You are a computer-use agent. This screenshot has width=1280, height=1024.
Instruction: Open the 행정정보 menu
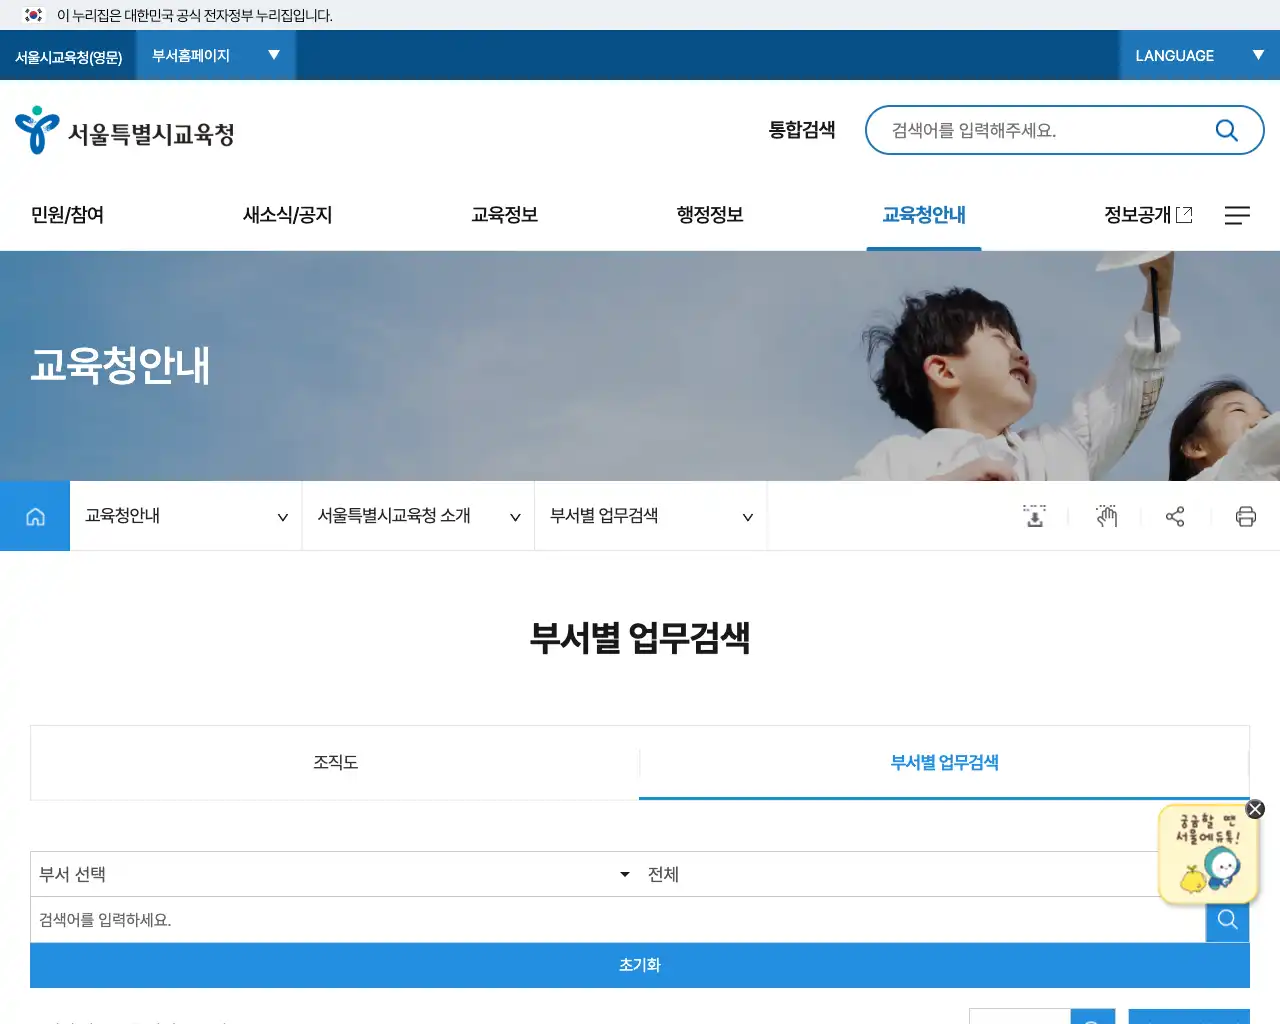coord(708,214)
